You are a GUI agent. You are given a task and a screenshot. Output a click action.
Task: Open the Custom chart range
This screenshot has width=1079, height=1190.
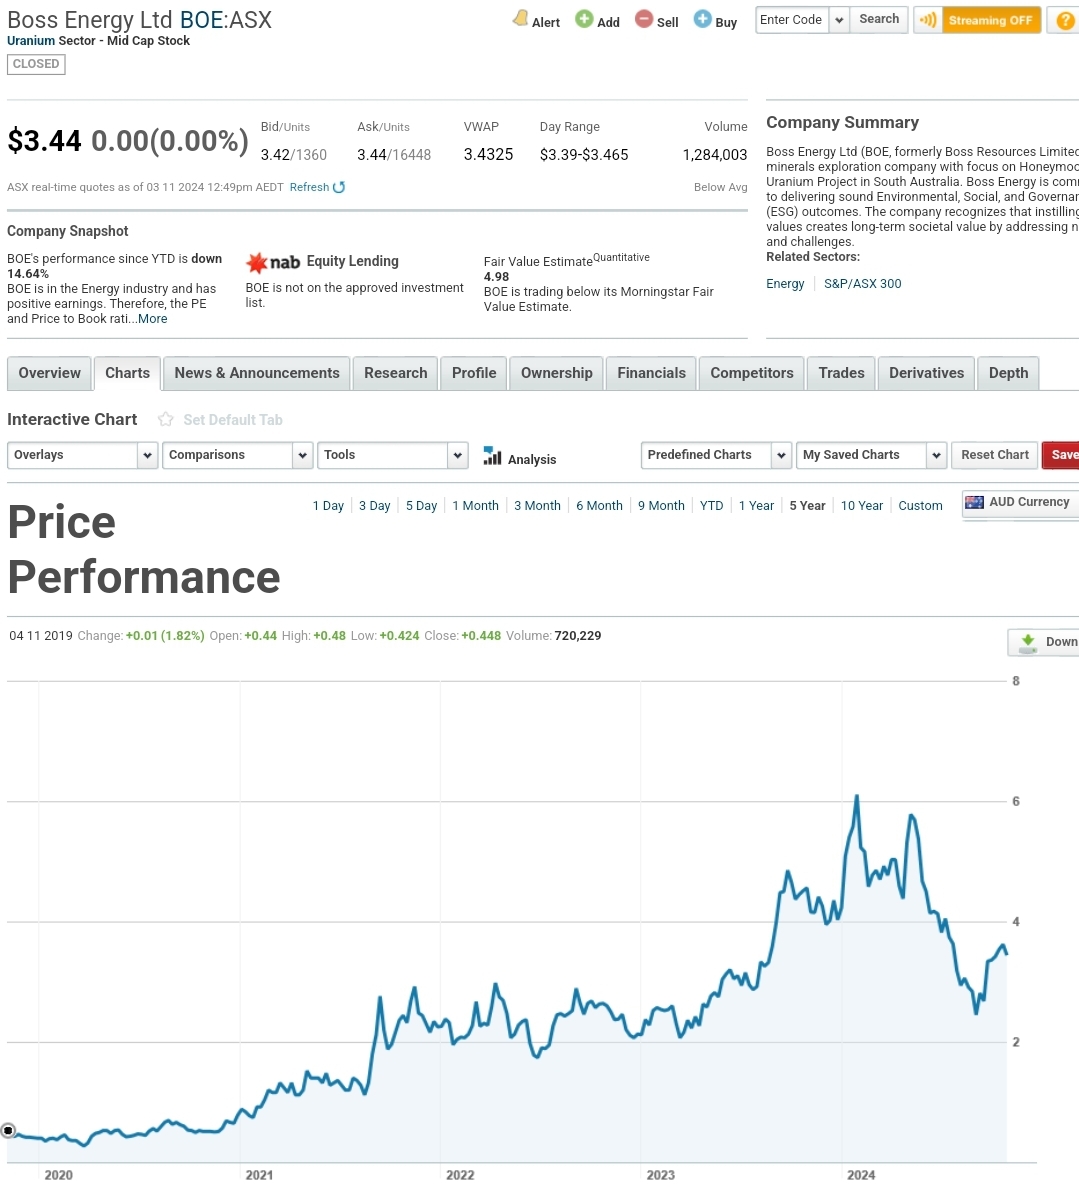click(x=920, y=505)
